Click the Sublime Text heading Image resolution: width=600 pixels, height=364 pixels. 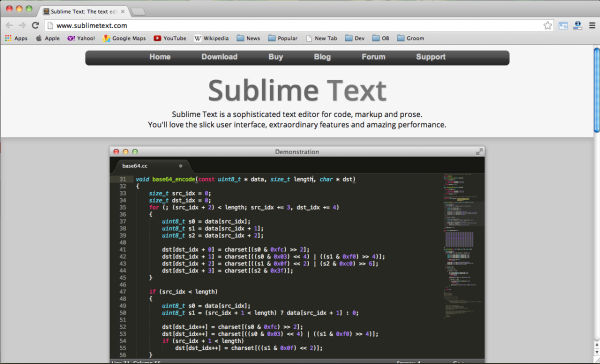[297, 90]
